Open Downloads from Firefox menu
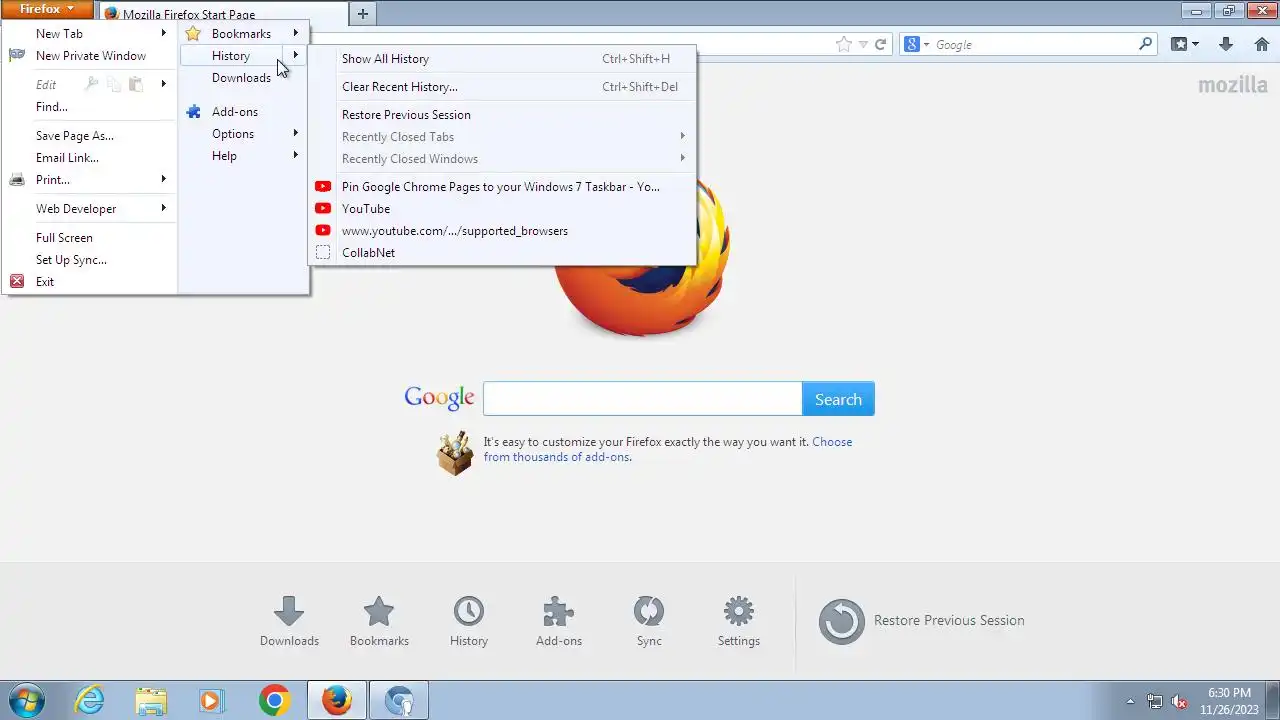The width and height of the screenshot is (1280, 720). [244, 77]
